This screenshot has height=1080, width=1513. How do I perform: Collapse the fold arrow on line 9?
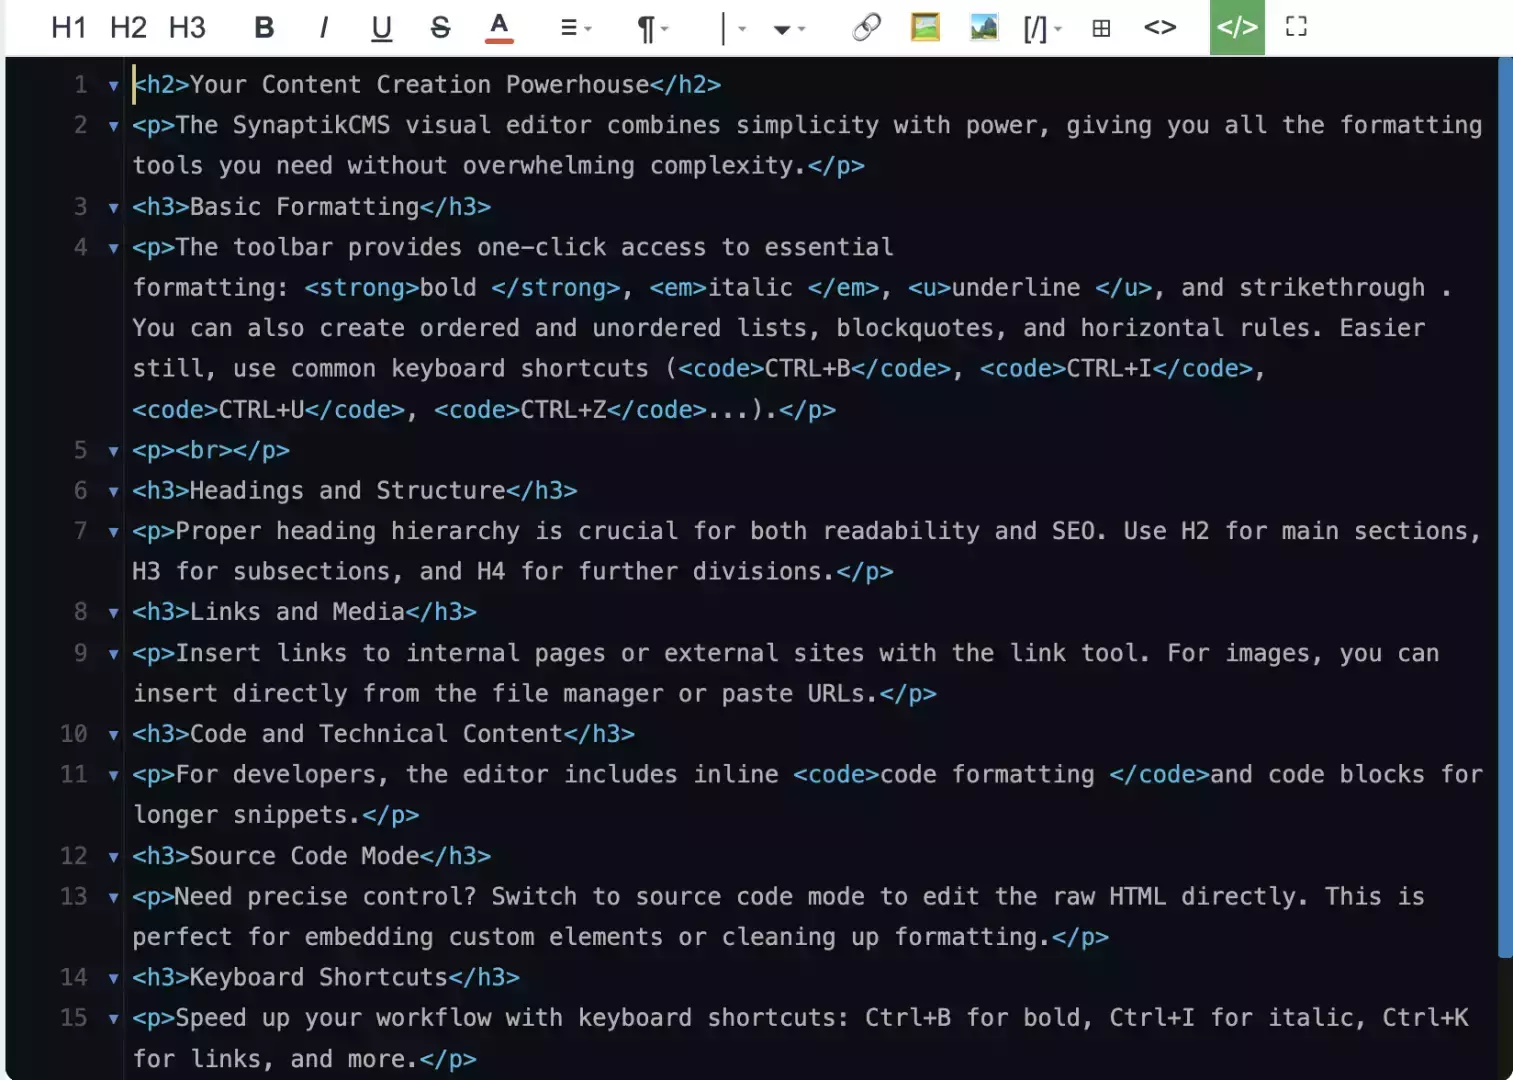(113, 654)
